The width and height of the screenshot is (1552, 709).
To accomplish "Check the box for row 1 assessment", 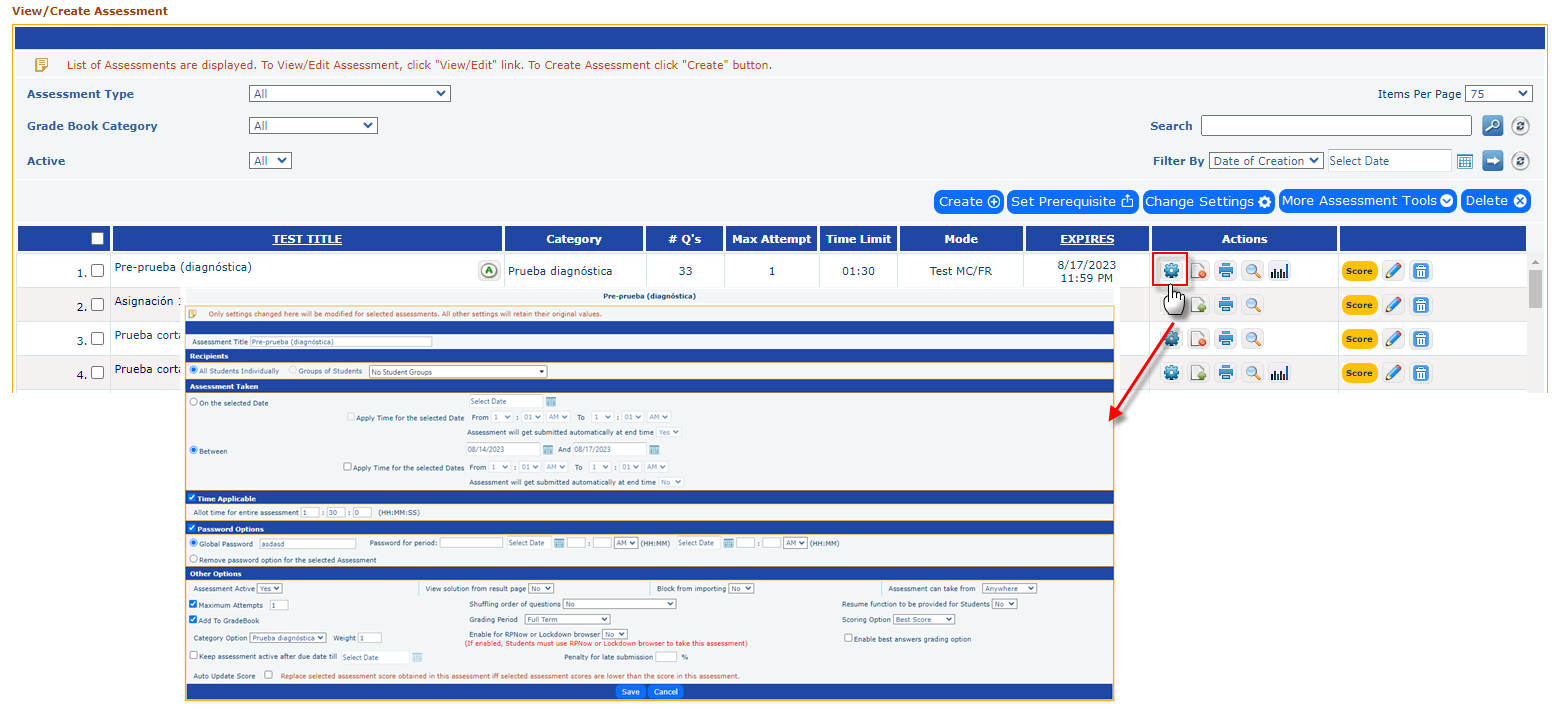I will click(97, 270).
